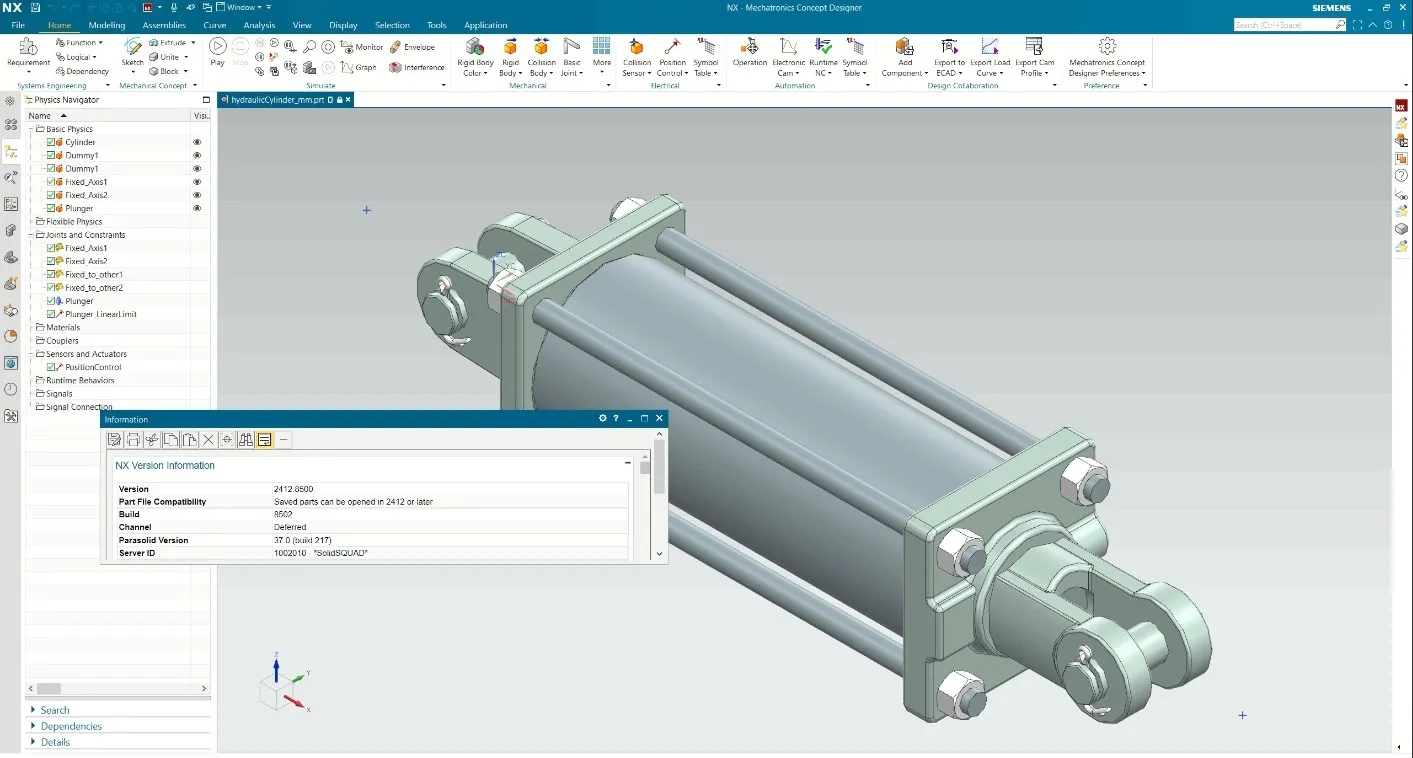Viewport: 1413px width, 758px height.
Task: Click the Export Cam Profile icon
Action: [1034, 47]
